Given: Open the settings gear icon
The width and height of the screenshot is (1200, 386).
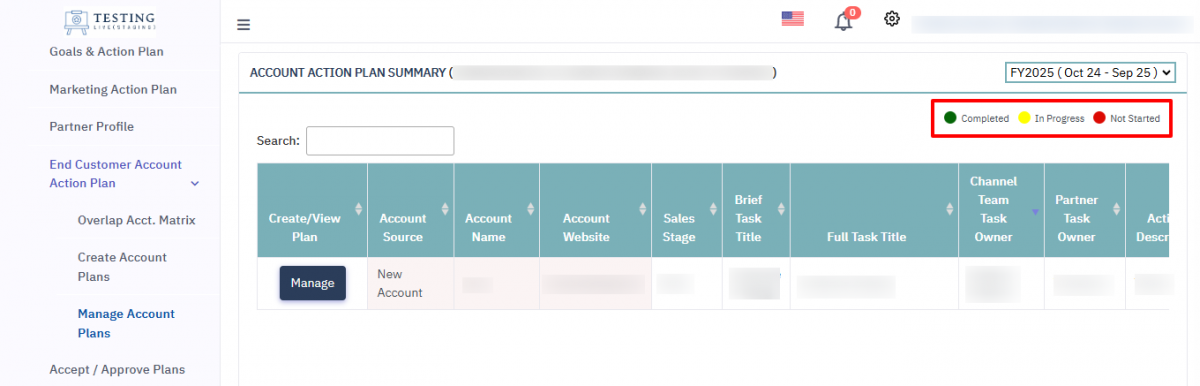Looking at the screenshot, I should pos(892,19).
